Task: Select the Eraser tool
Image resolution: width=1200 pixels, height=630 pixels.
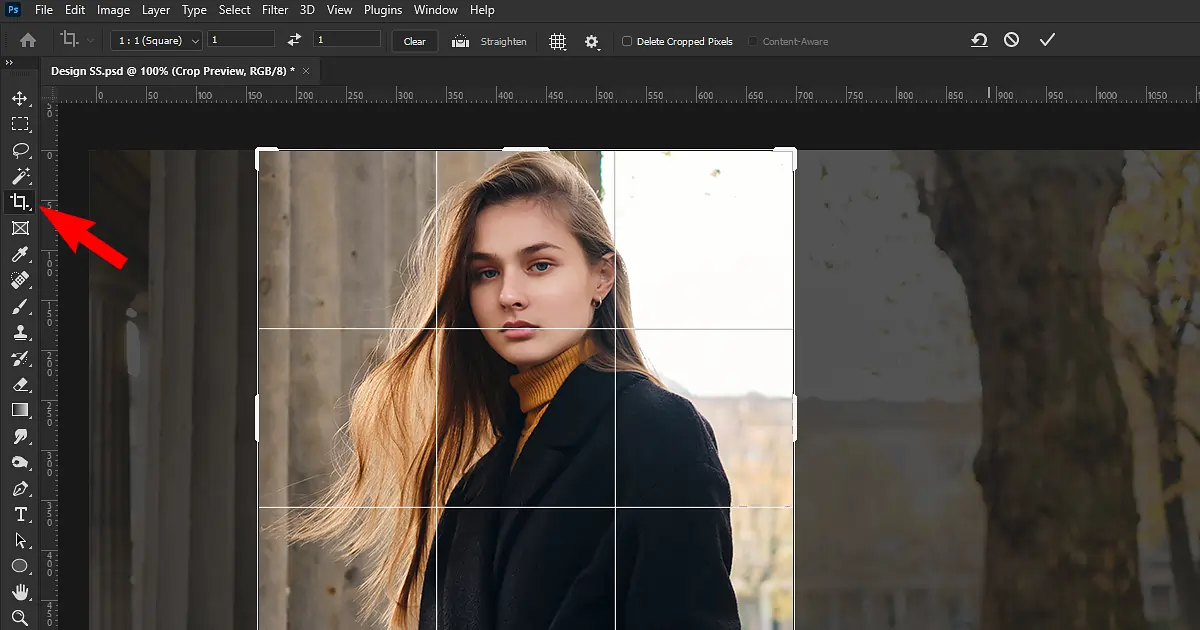Action: click(x=19, y=385)
